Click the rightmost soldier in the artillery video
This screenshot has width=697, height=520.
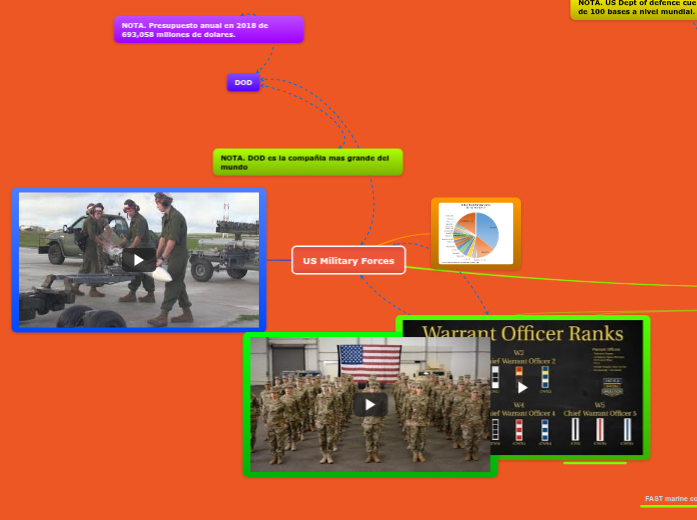coord(173,255)
